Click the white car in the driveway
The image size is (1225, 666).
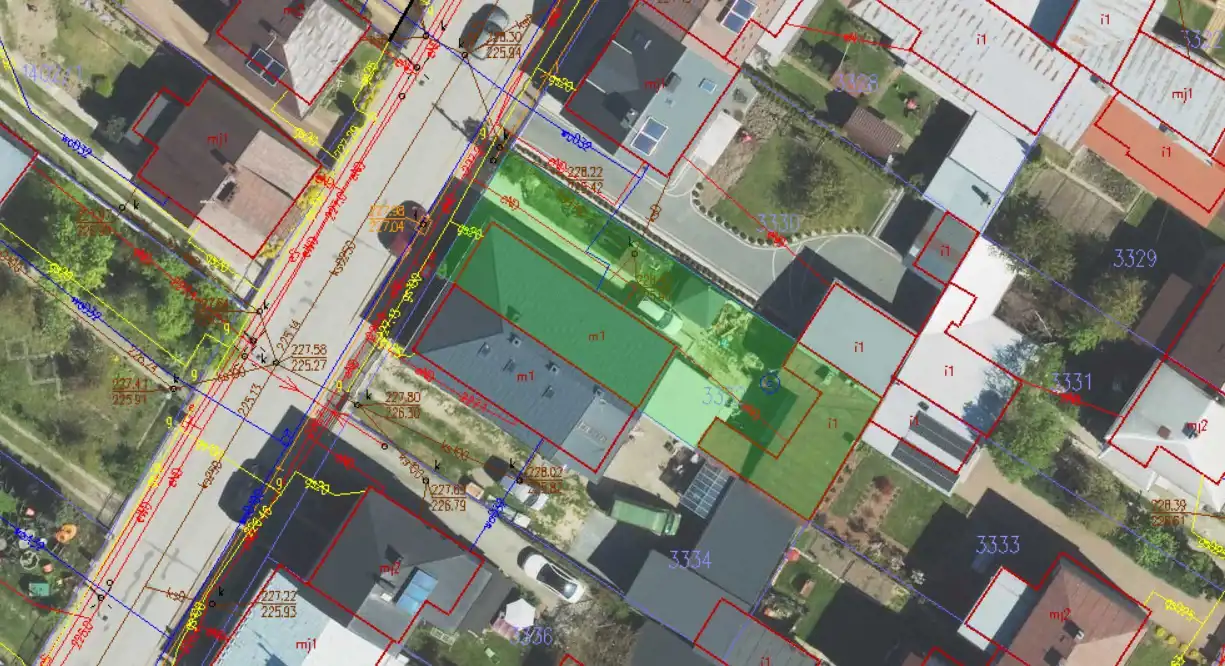(553, 577)
